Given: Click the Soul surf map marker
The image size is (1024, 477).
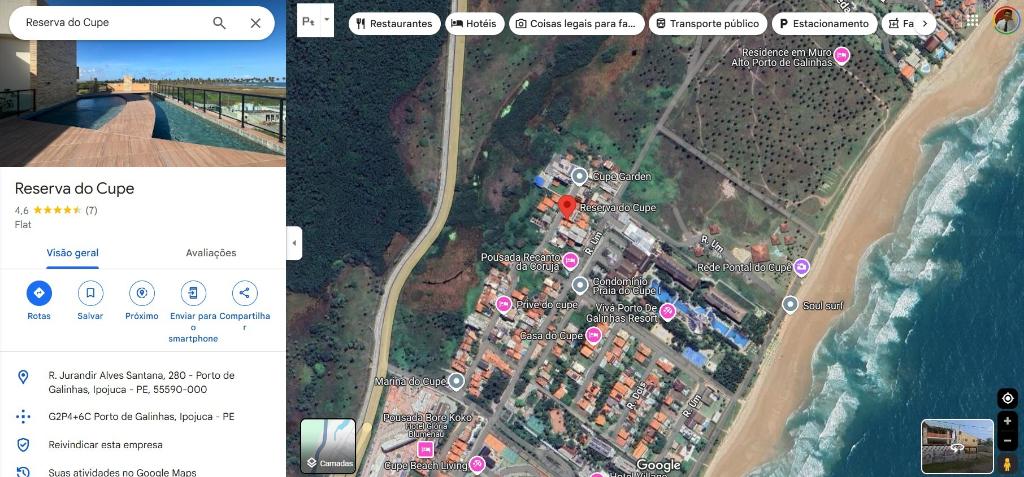Looking at the screenshot, I should [790, 304].
